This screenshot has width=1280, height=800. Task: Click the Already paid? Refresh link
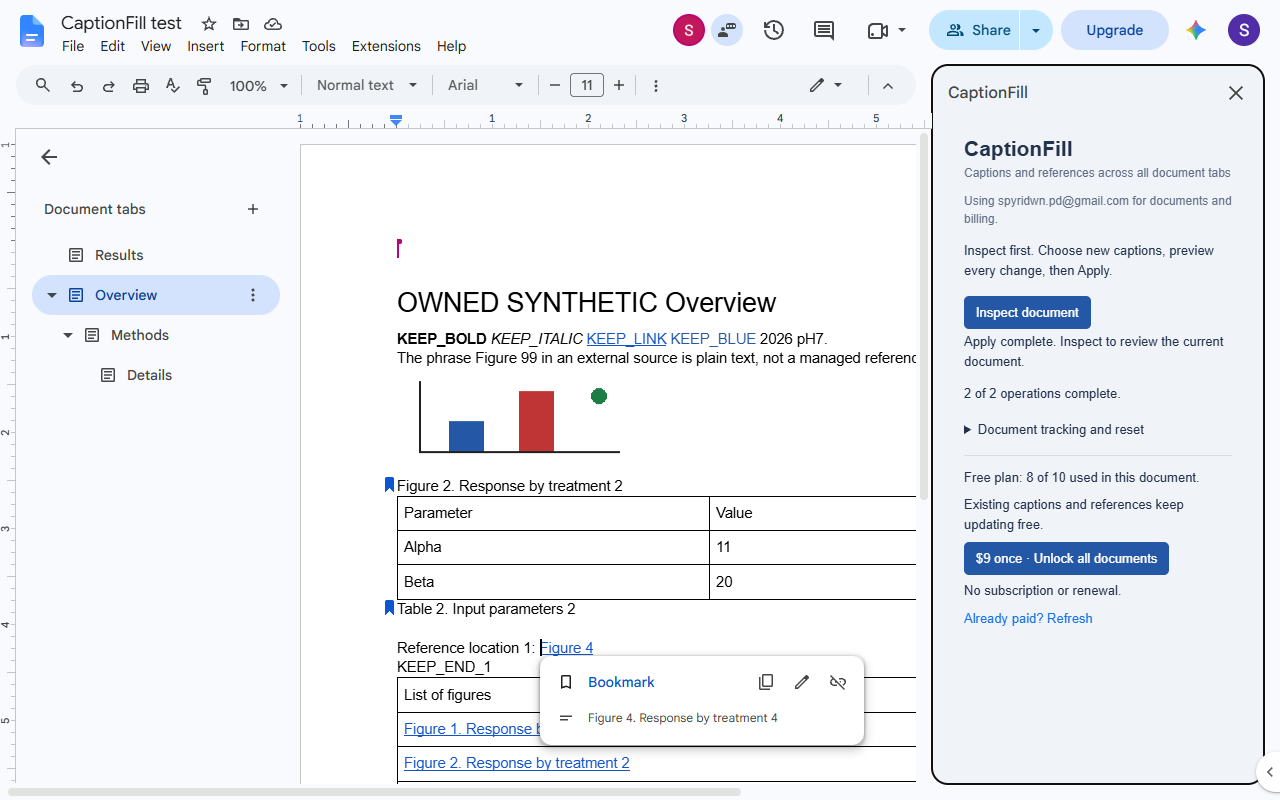1028,618
